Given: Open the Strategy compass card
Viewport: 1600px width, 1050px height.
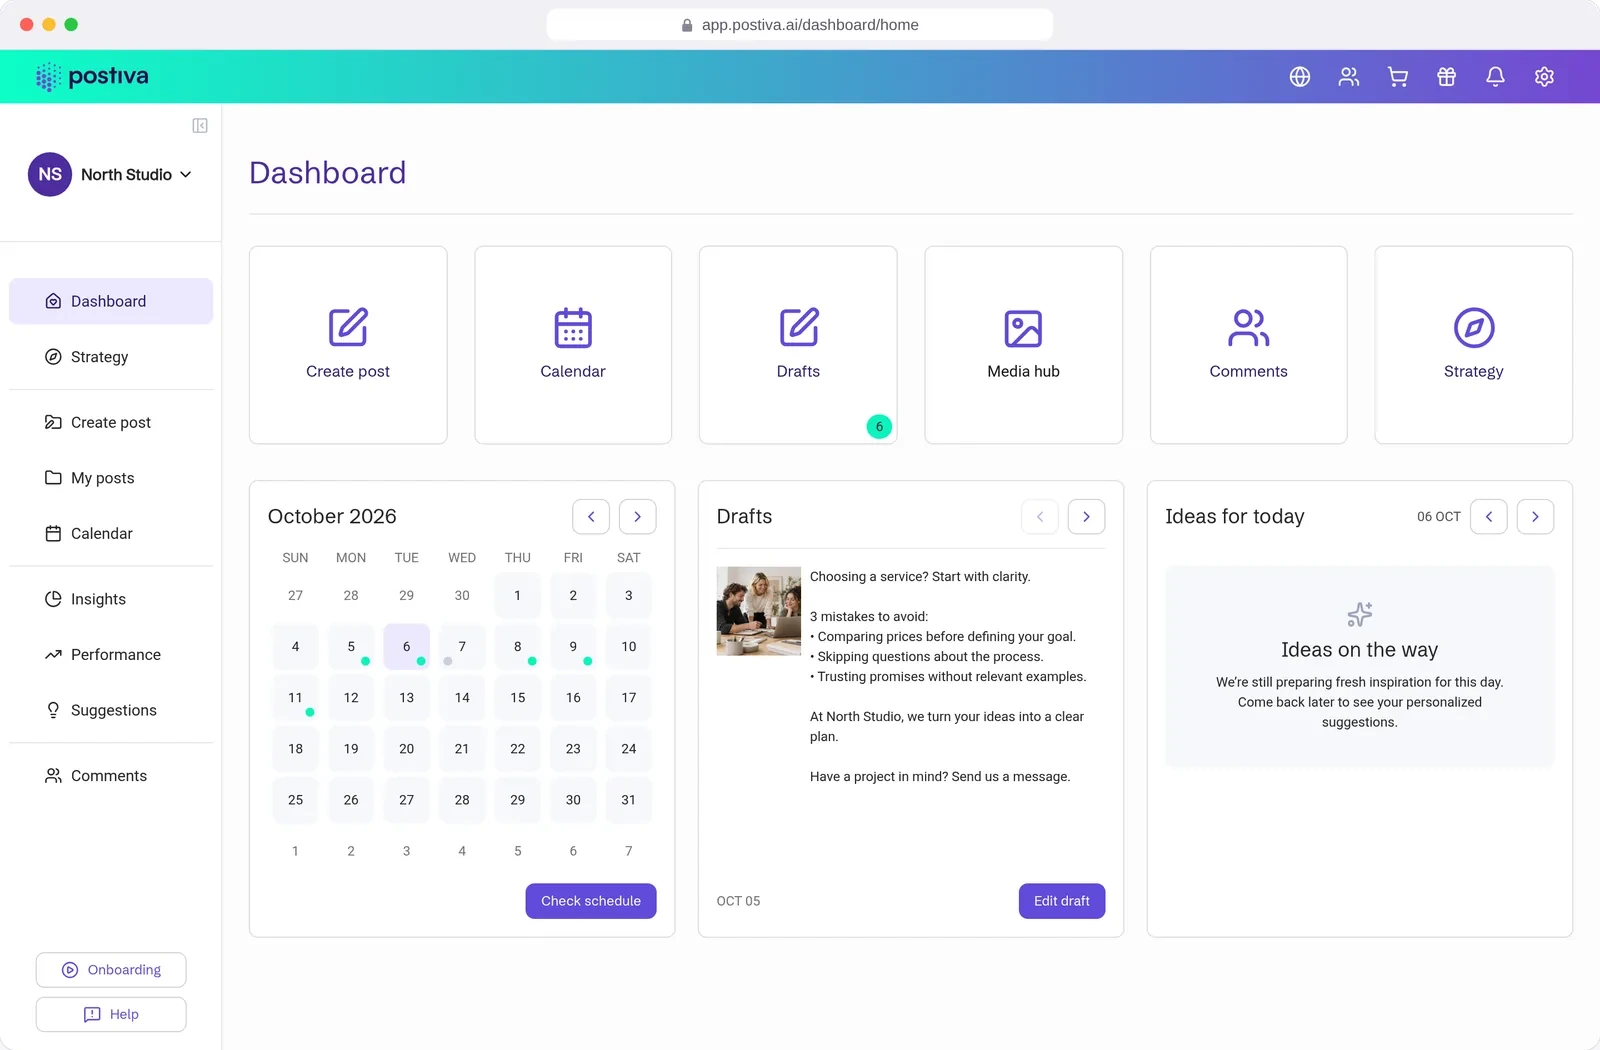Looking at the screenshot, I should (1474, 345).
